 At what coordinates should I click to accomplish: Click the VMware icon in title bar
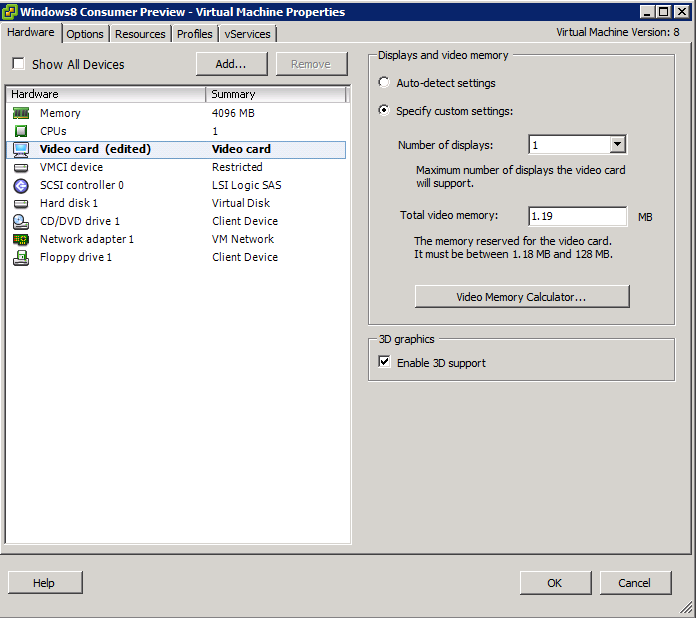click(x=10, y=12)
